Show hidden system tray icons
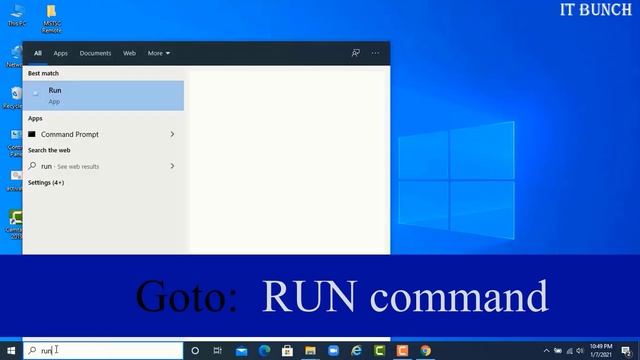The width and height of the screenshot is (640, 360). pyautogui.click(x=547, y=351)
